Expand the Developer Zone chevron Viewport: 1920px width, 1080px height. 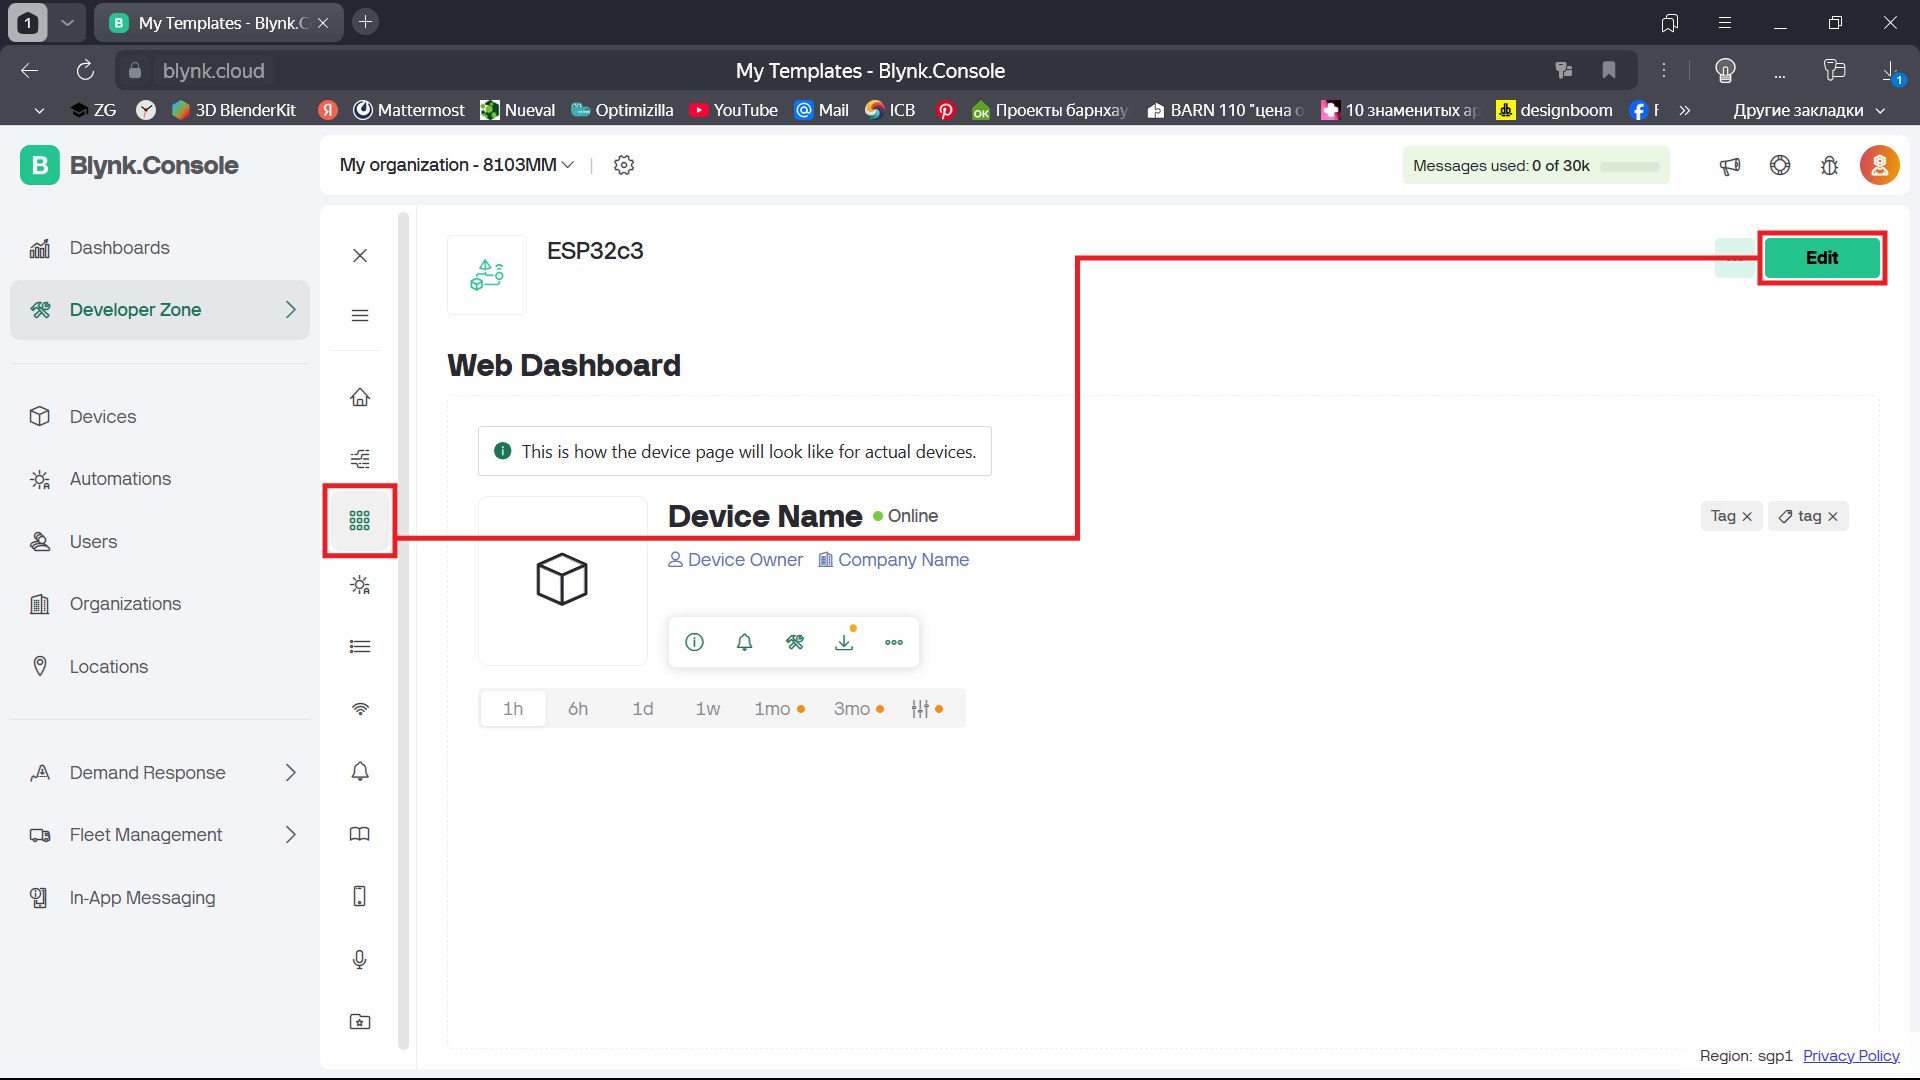[x=291, y=310]
